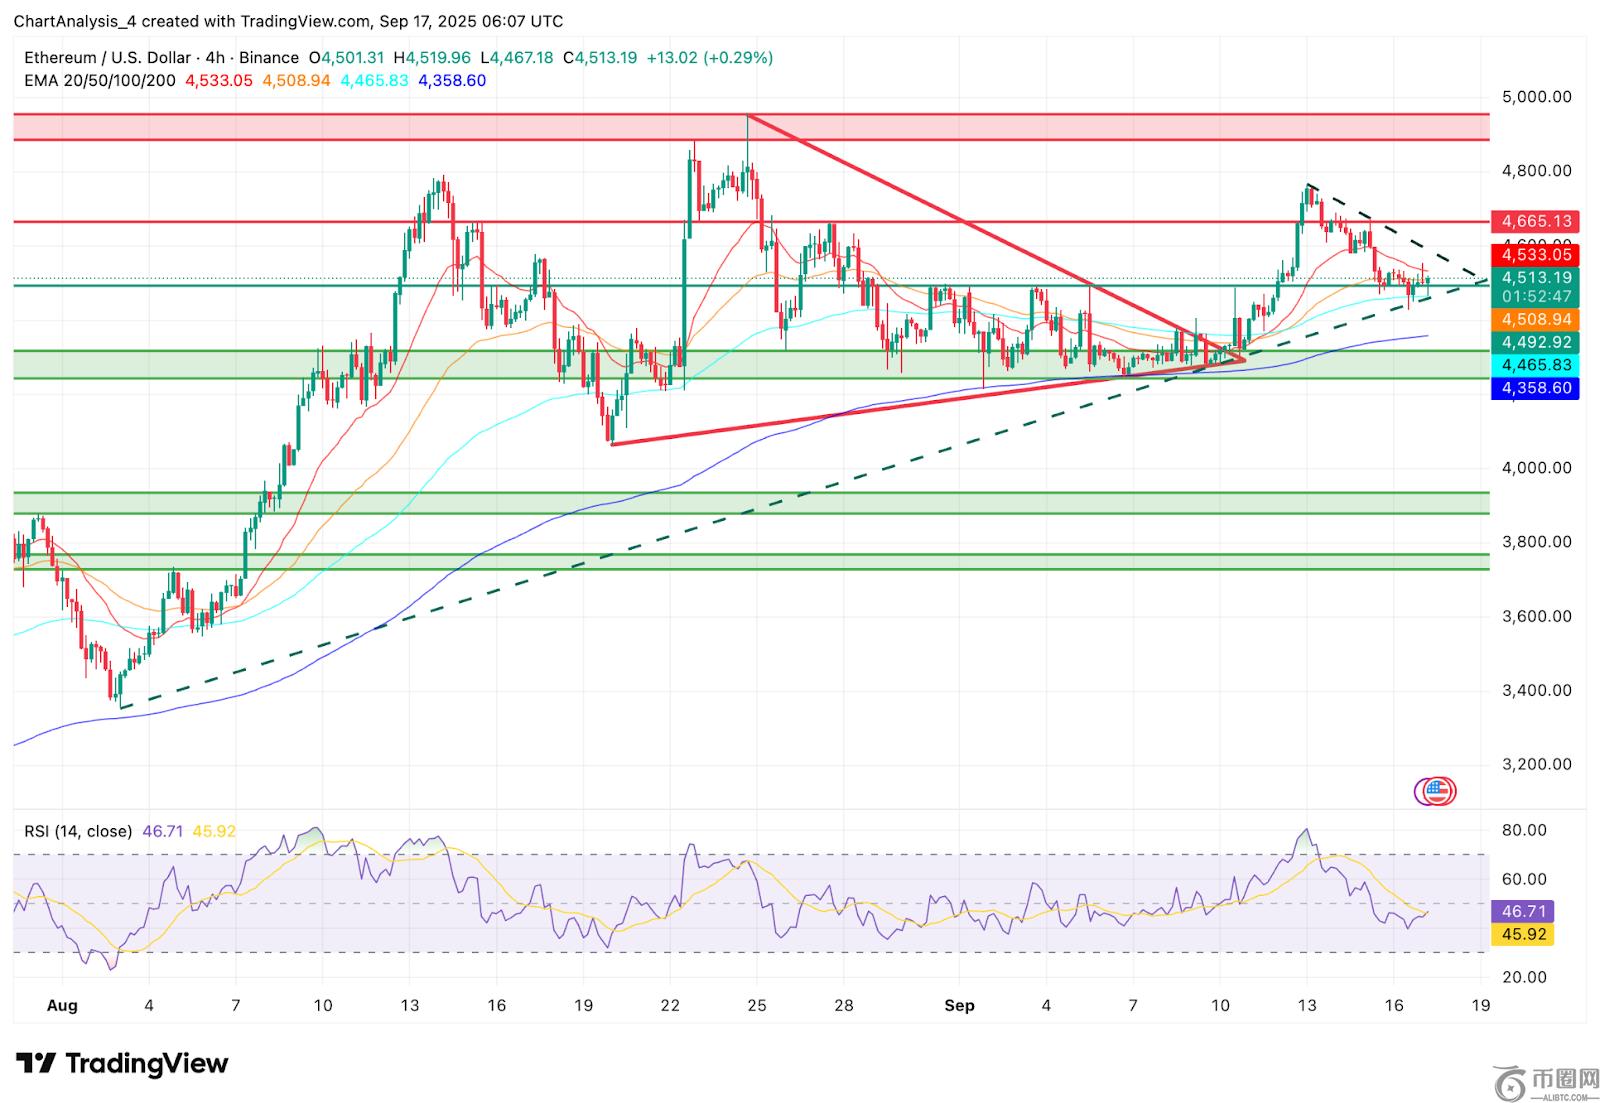The height and width of the screenshot is (1103, 1600).
Task: Select the red 4,665.13 price axis label
Action: tap(1535, 221)
